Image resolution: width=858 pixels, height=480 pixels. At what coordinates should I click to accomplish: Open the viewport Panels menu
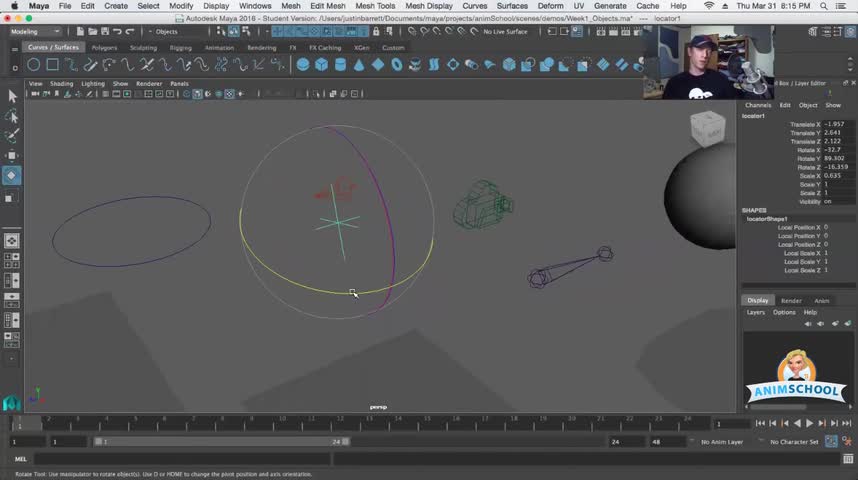(x=179, y=84)
